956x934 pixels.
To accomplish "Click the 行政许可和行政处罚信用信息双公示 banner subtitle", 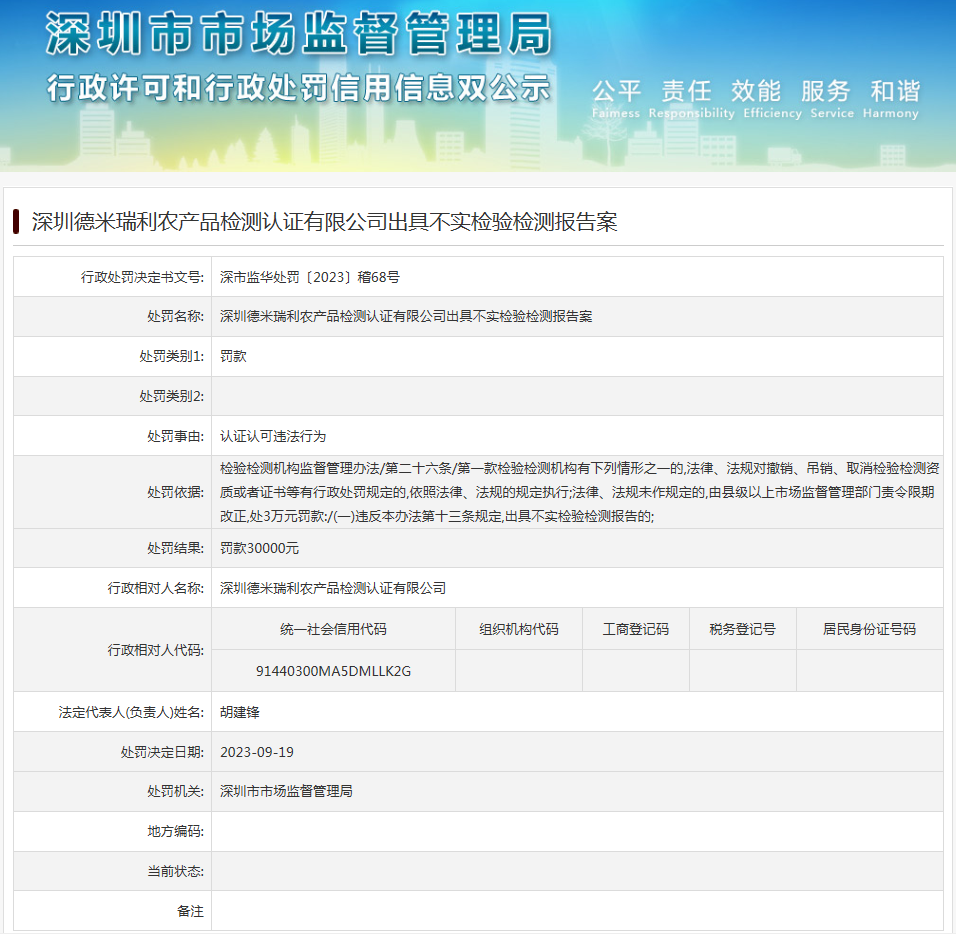I will tap(299, 88).
